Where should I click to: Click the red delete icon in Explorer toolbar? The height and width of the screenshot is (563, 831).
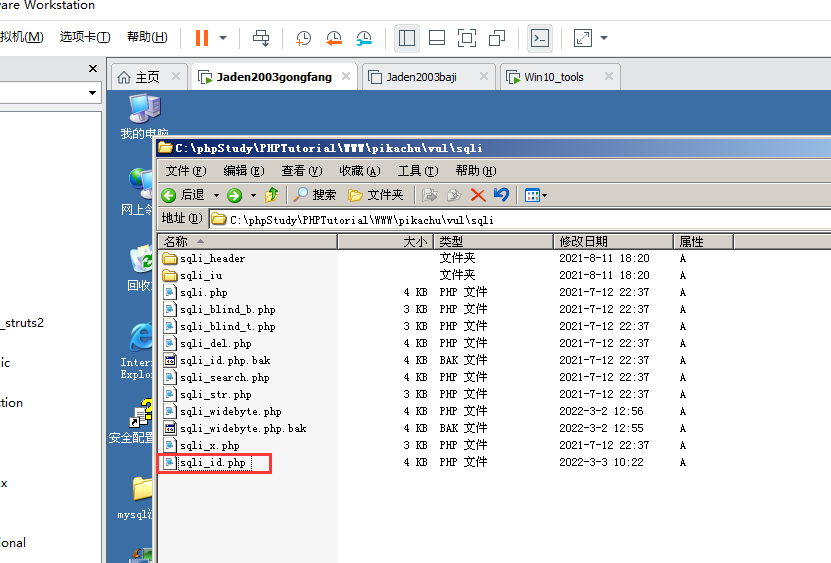(478, 195)
